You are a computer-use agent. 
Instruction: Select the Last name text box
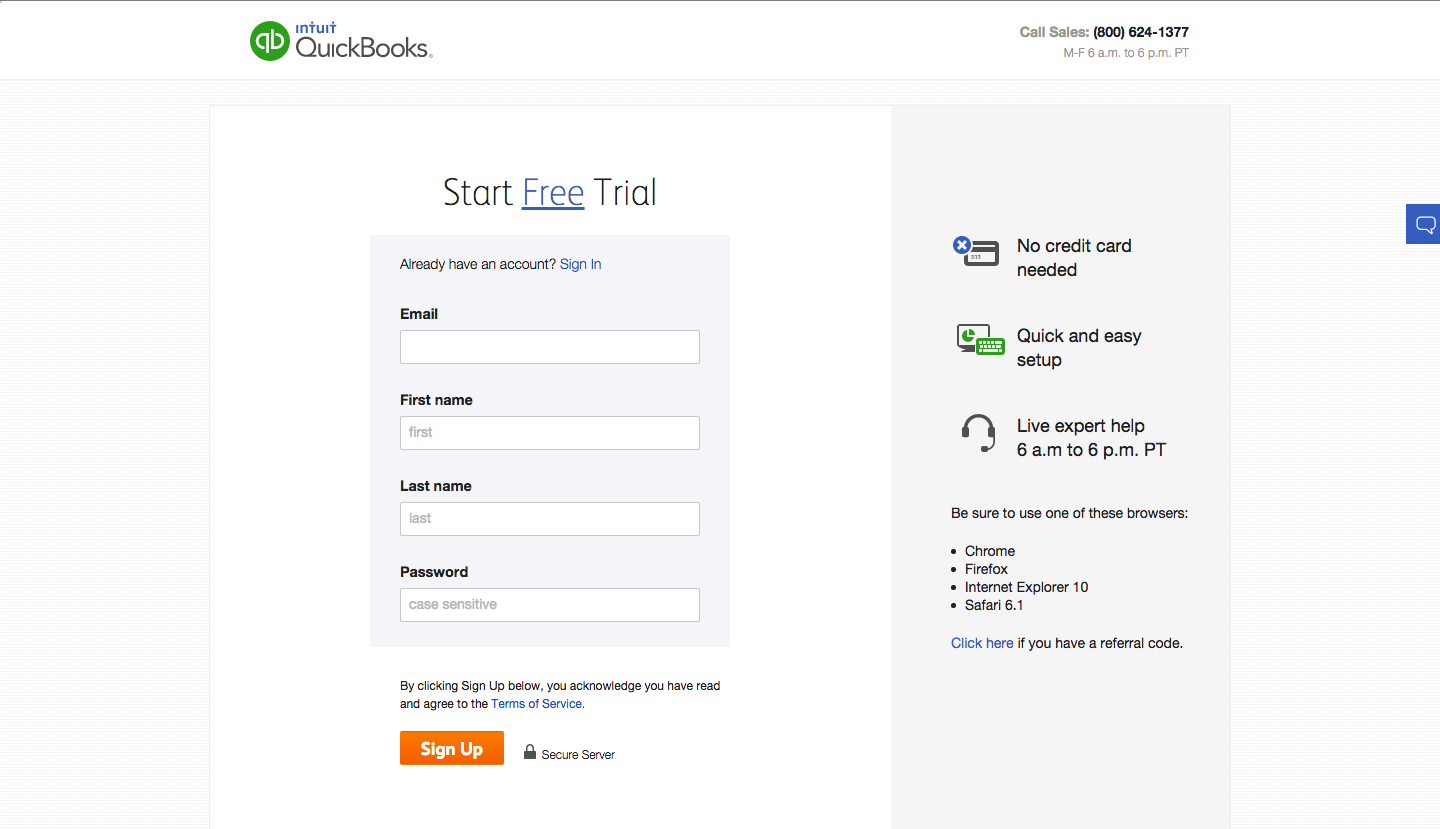point(549,519)
